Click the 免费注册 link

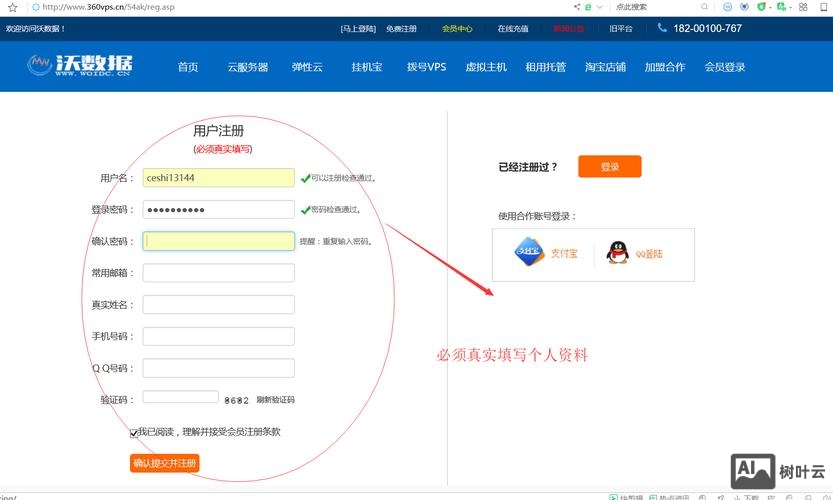(401, 29)
